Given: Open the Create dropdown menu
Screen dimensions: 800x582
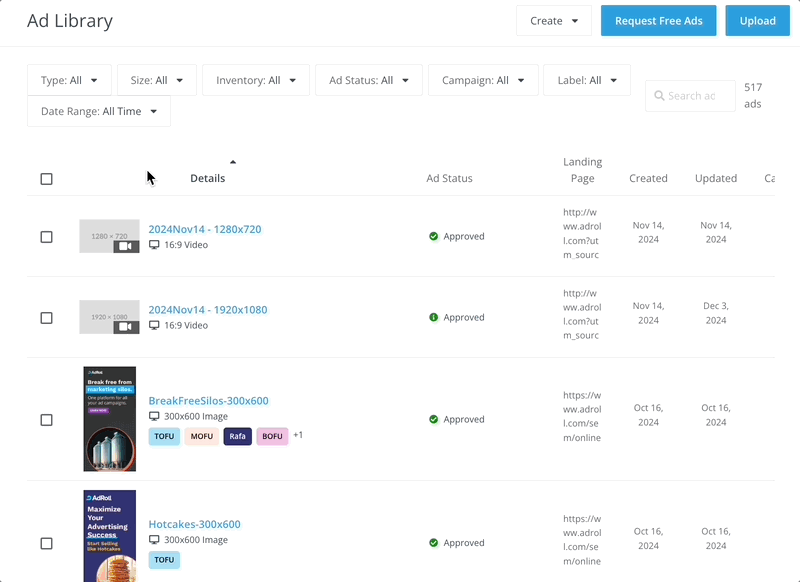Looking at the screenshot, I should (554, 21).
